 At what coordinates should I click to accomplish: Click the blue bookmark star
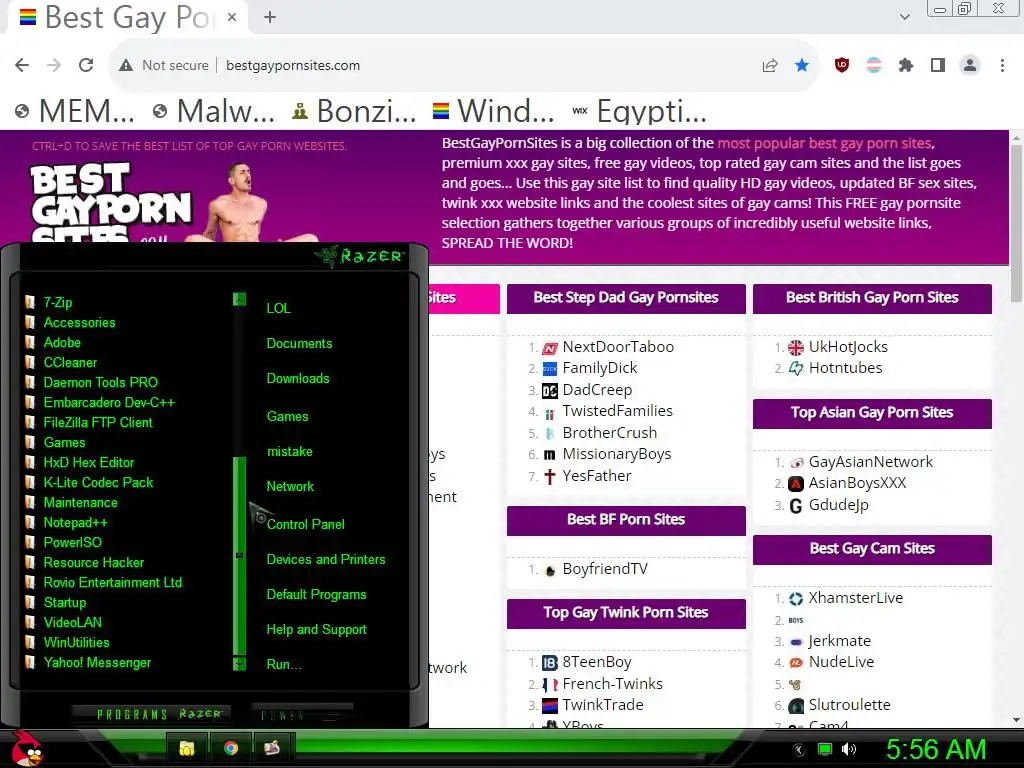802,65
